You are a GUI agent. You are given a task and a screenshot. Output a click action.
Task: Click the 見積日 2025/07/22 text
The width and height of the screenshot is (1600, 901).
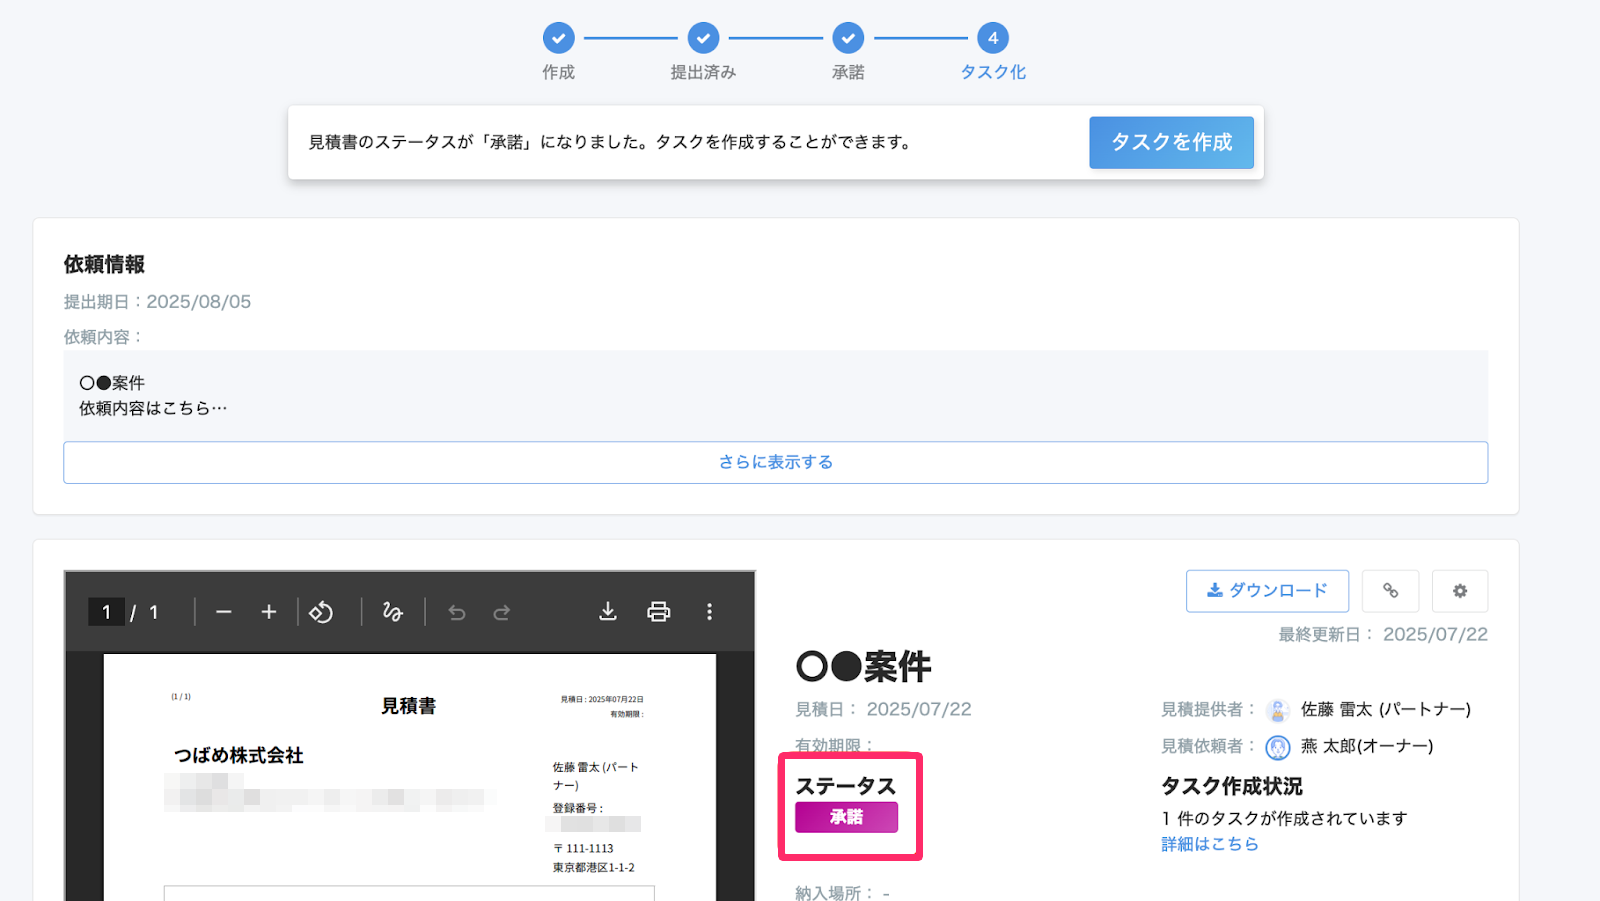[x=883, y=709]
